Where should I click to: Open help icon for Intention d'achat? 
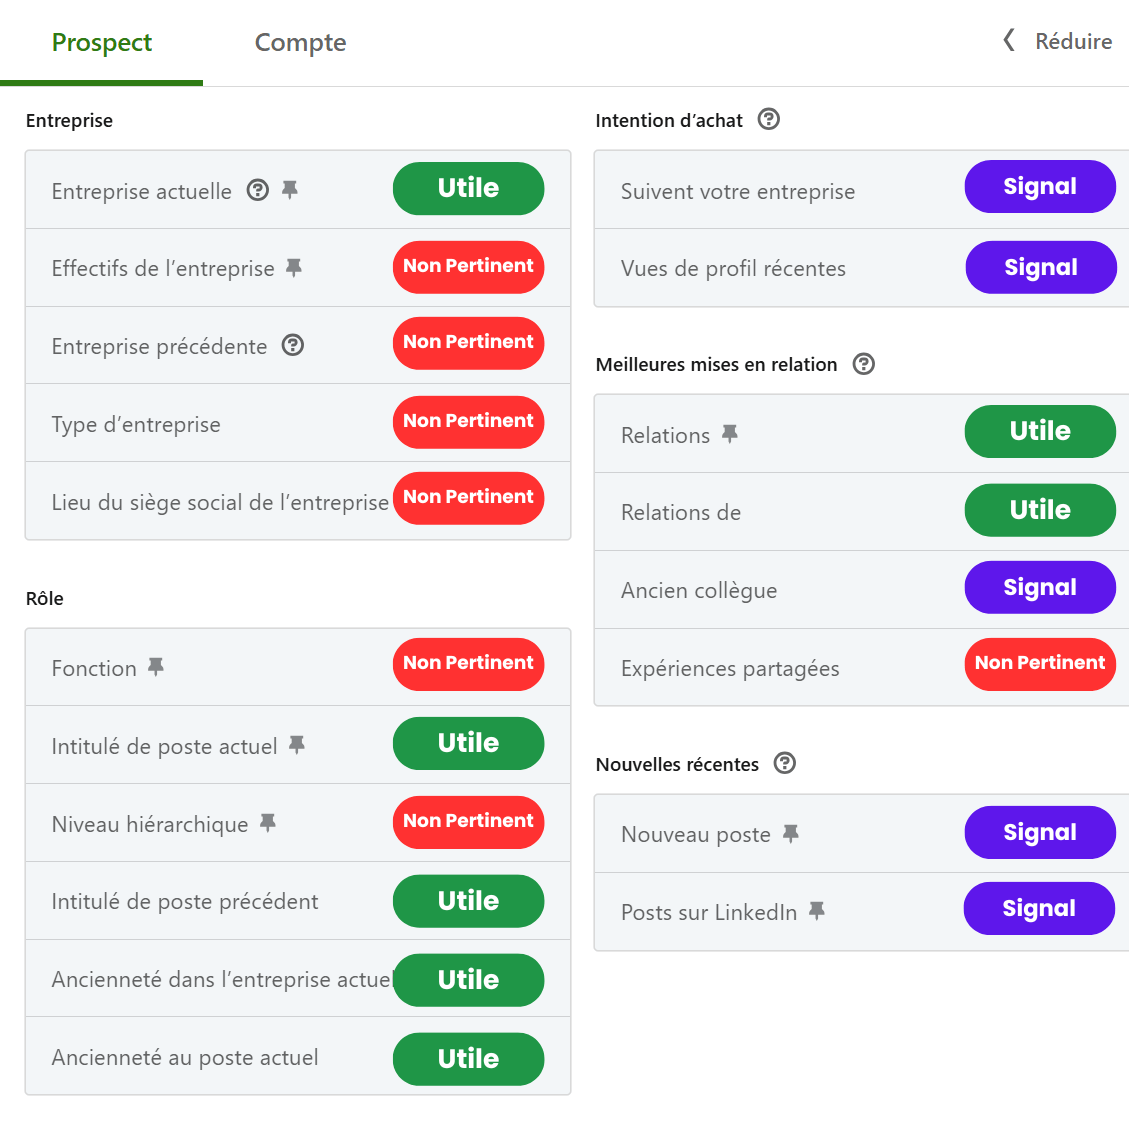pos(769,119)
